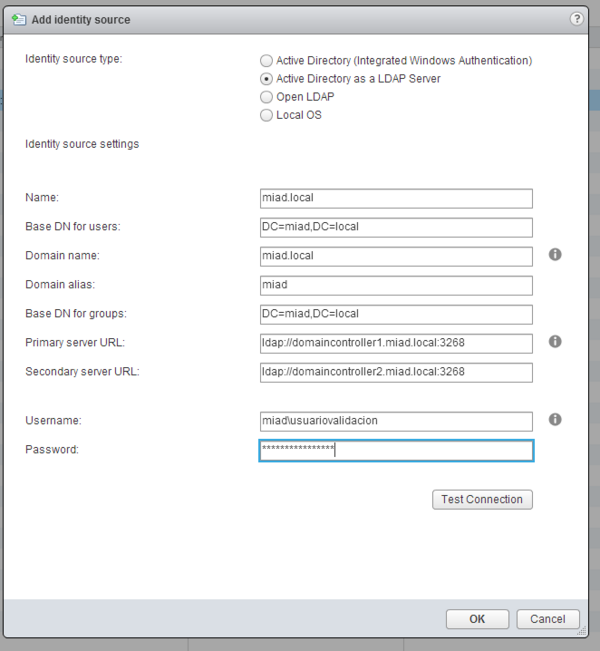Click the info icon beside Username

point(555,420)
